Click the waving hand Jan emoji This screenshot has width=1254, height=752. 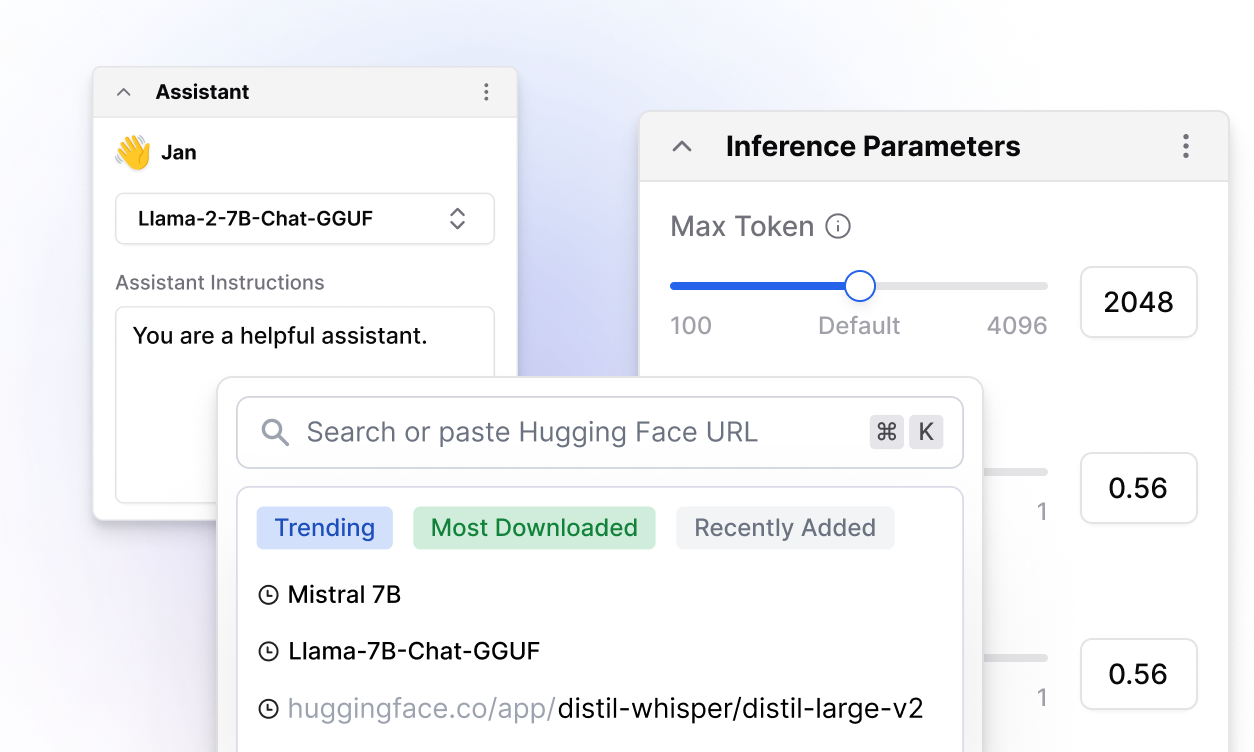(133, 153)
